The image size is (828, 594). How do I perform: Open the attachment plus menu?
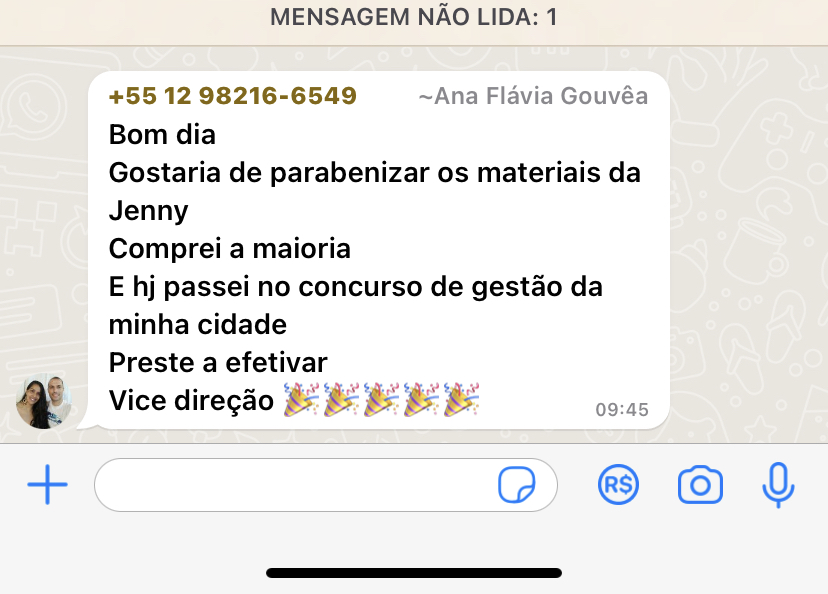tap(48, 485)
